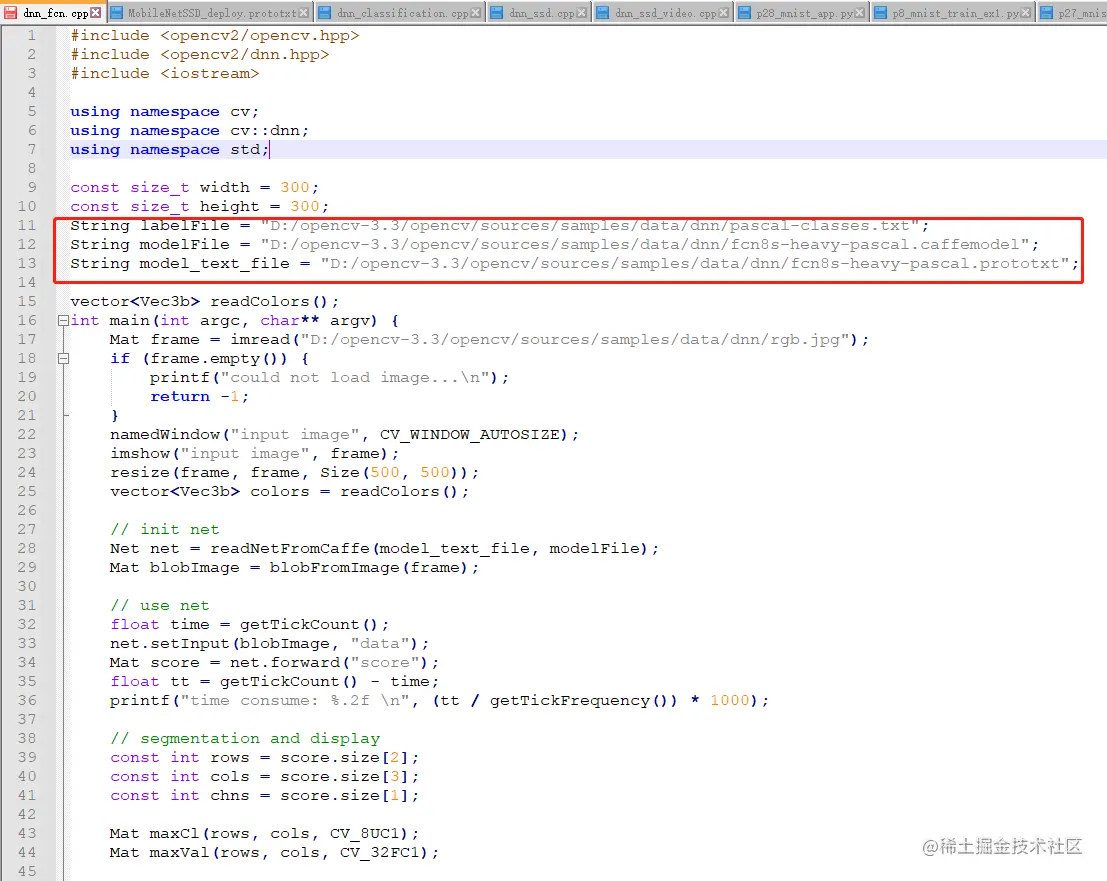Click 'float time = getTickCount();' line

tap(249, 625)
